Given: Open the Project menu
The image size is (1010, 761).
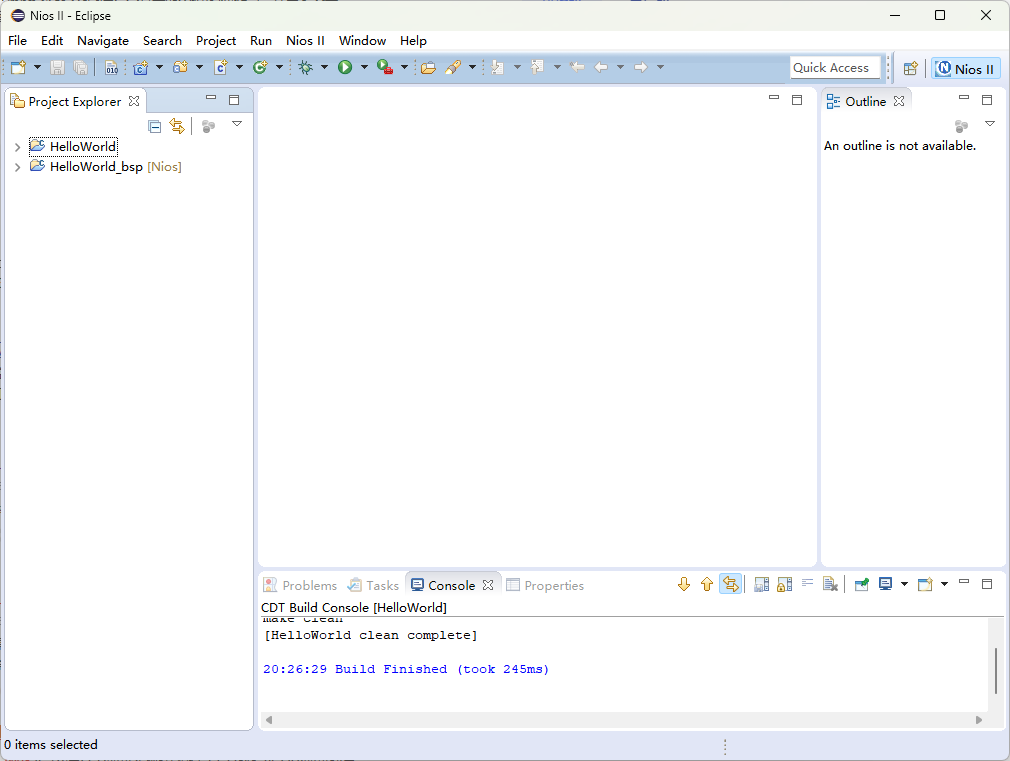Looking at the screenshot, I should click(x=216, y=41).
